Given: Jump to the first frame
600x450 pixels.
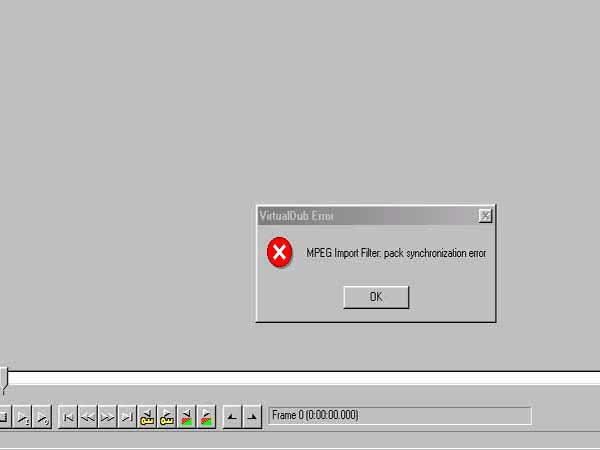Looking at the screenshot, I should point(68,417).
